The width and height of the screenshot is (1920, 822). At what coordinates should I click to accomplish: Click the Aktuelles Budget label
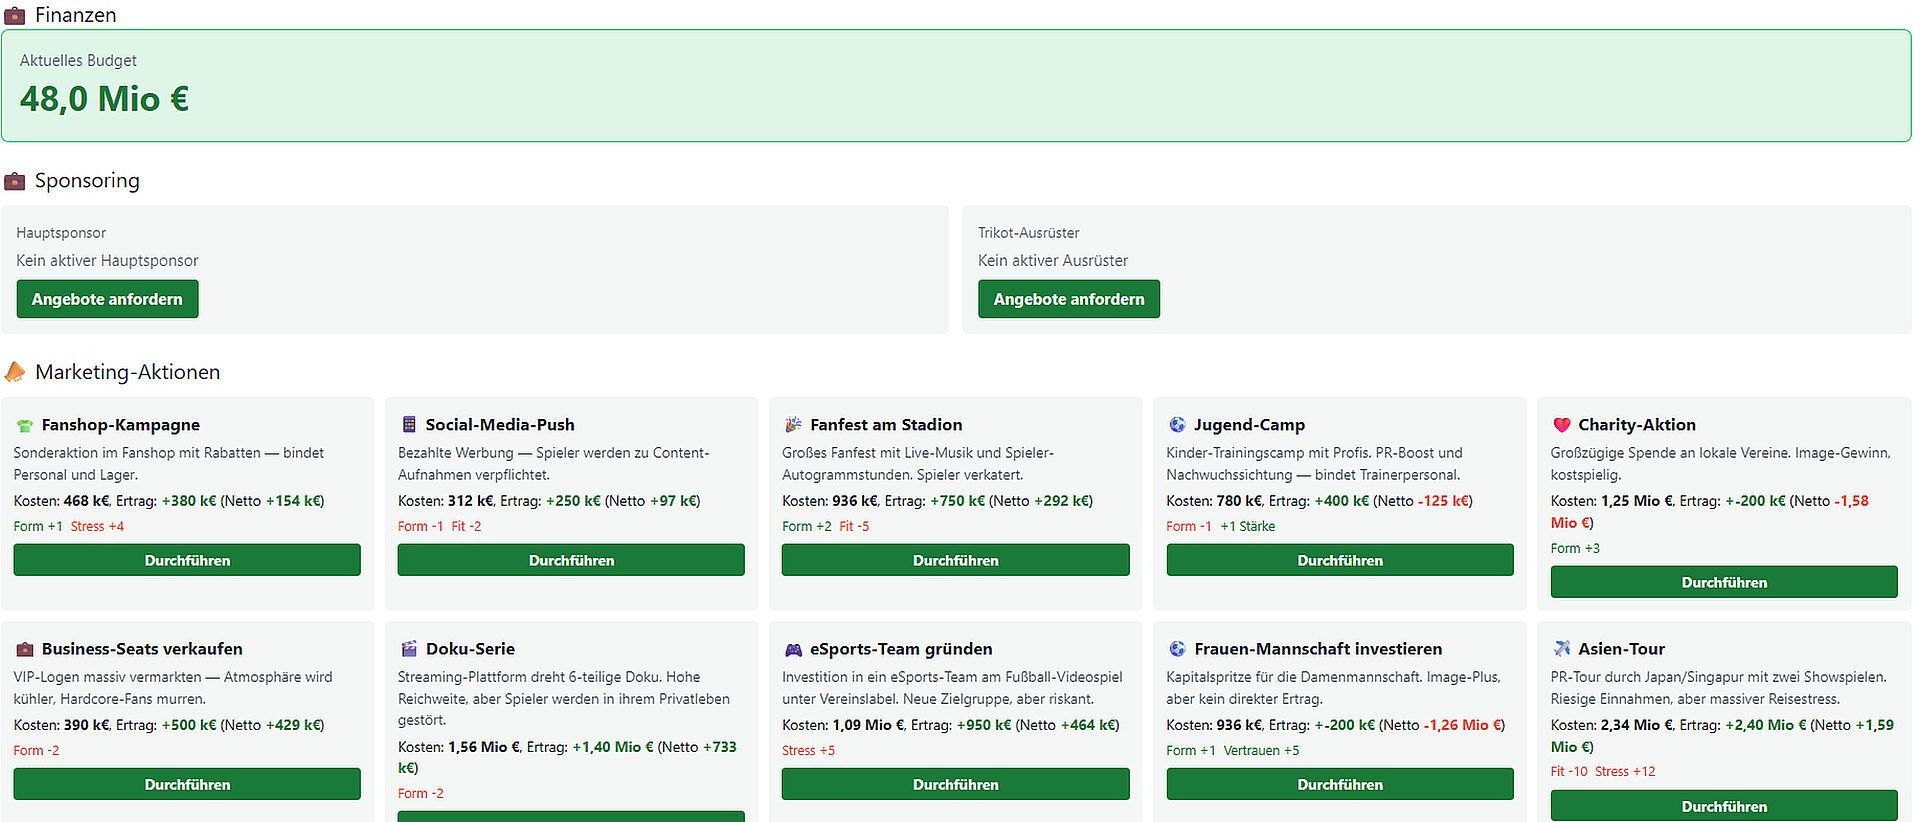pyautogui.click(x=78, y=60)
